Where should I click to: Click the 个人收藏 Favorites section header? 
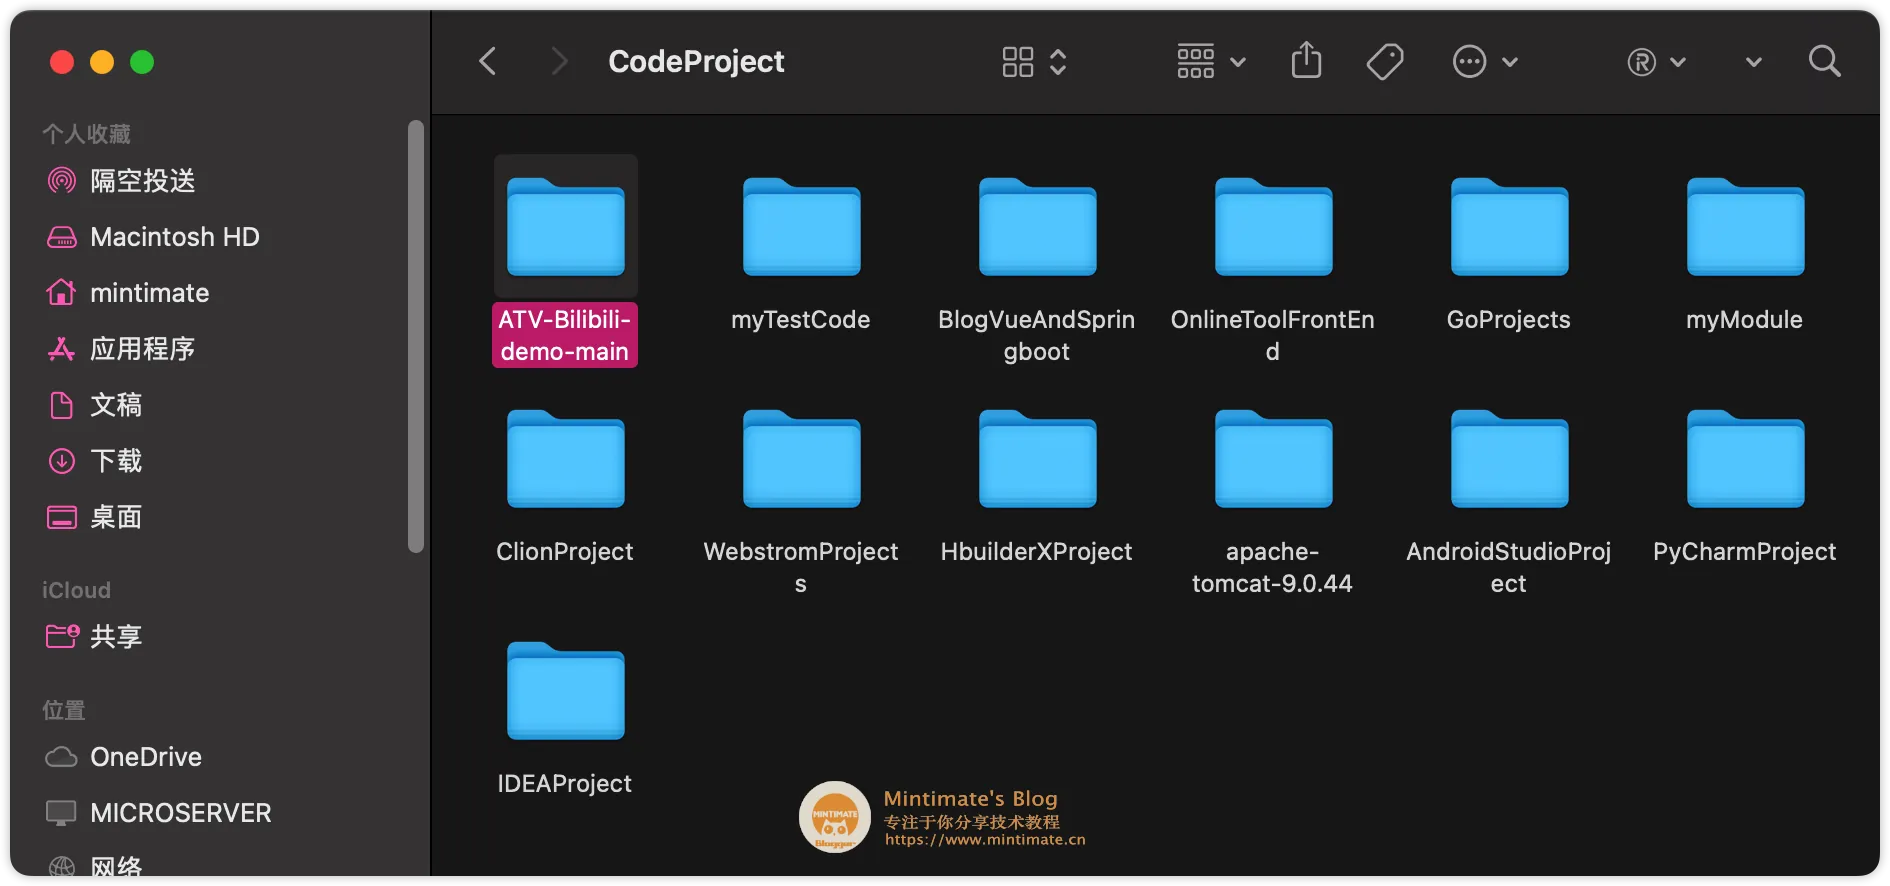[x=86, y=133]
